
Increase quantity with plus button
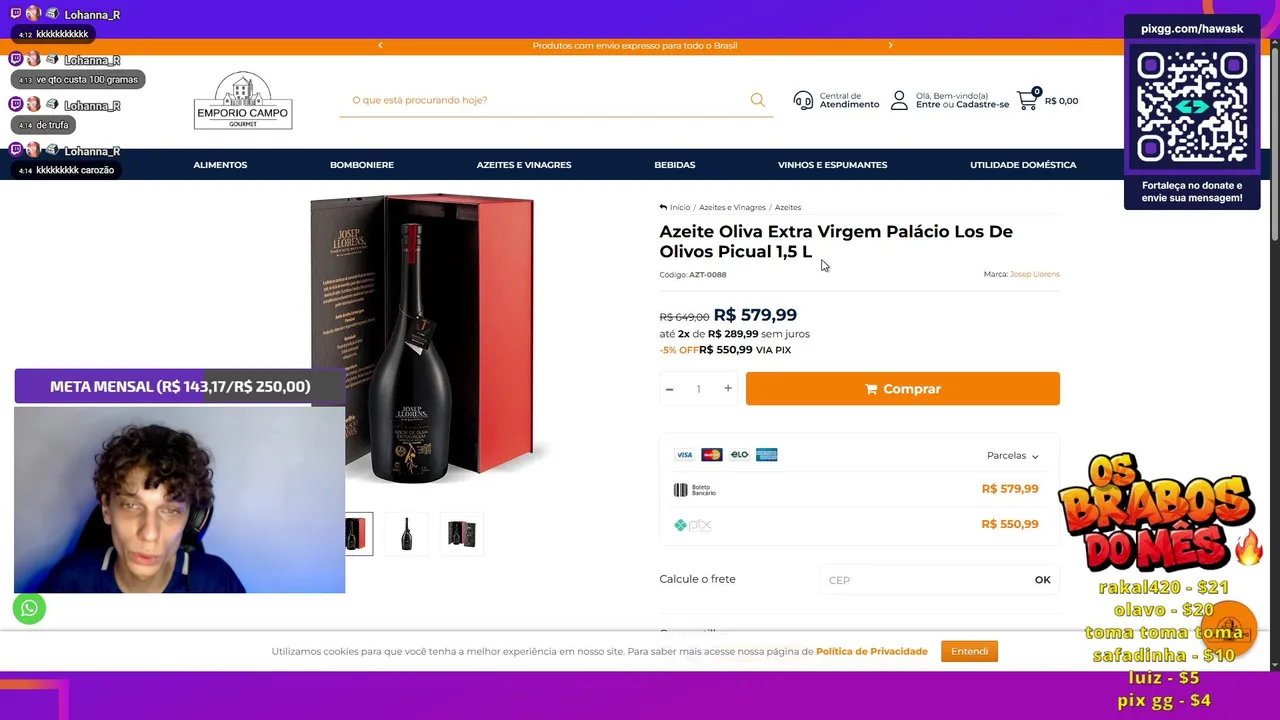tap(728, 389)
